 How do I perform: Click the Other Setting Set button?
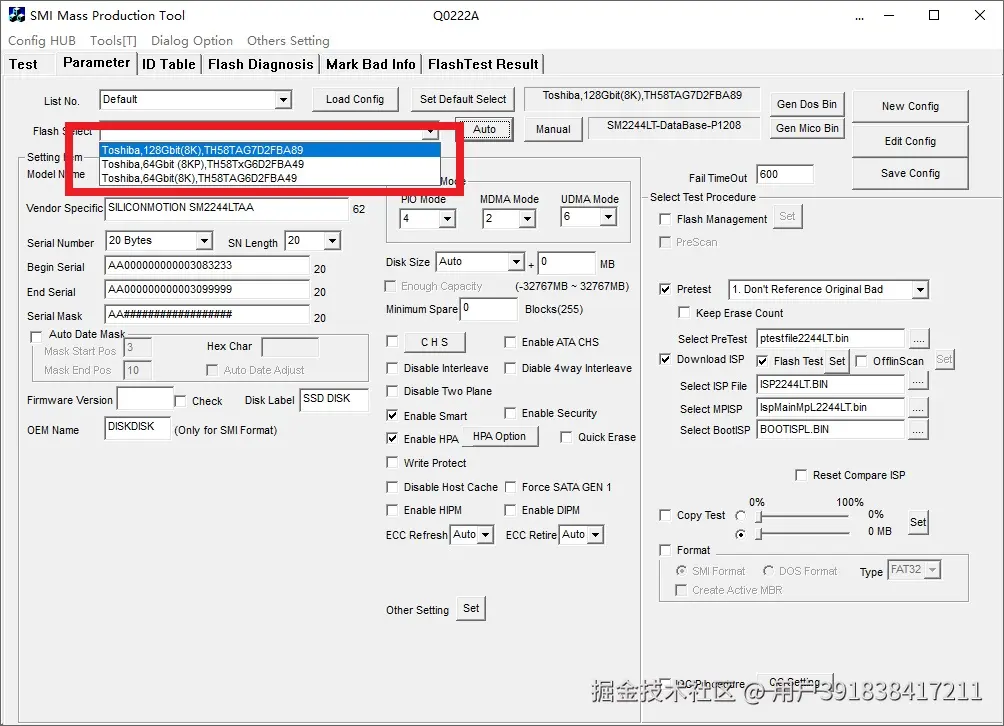pyautogui.click(x=471, y=609)
